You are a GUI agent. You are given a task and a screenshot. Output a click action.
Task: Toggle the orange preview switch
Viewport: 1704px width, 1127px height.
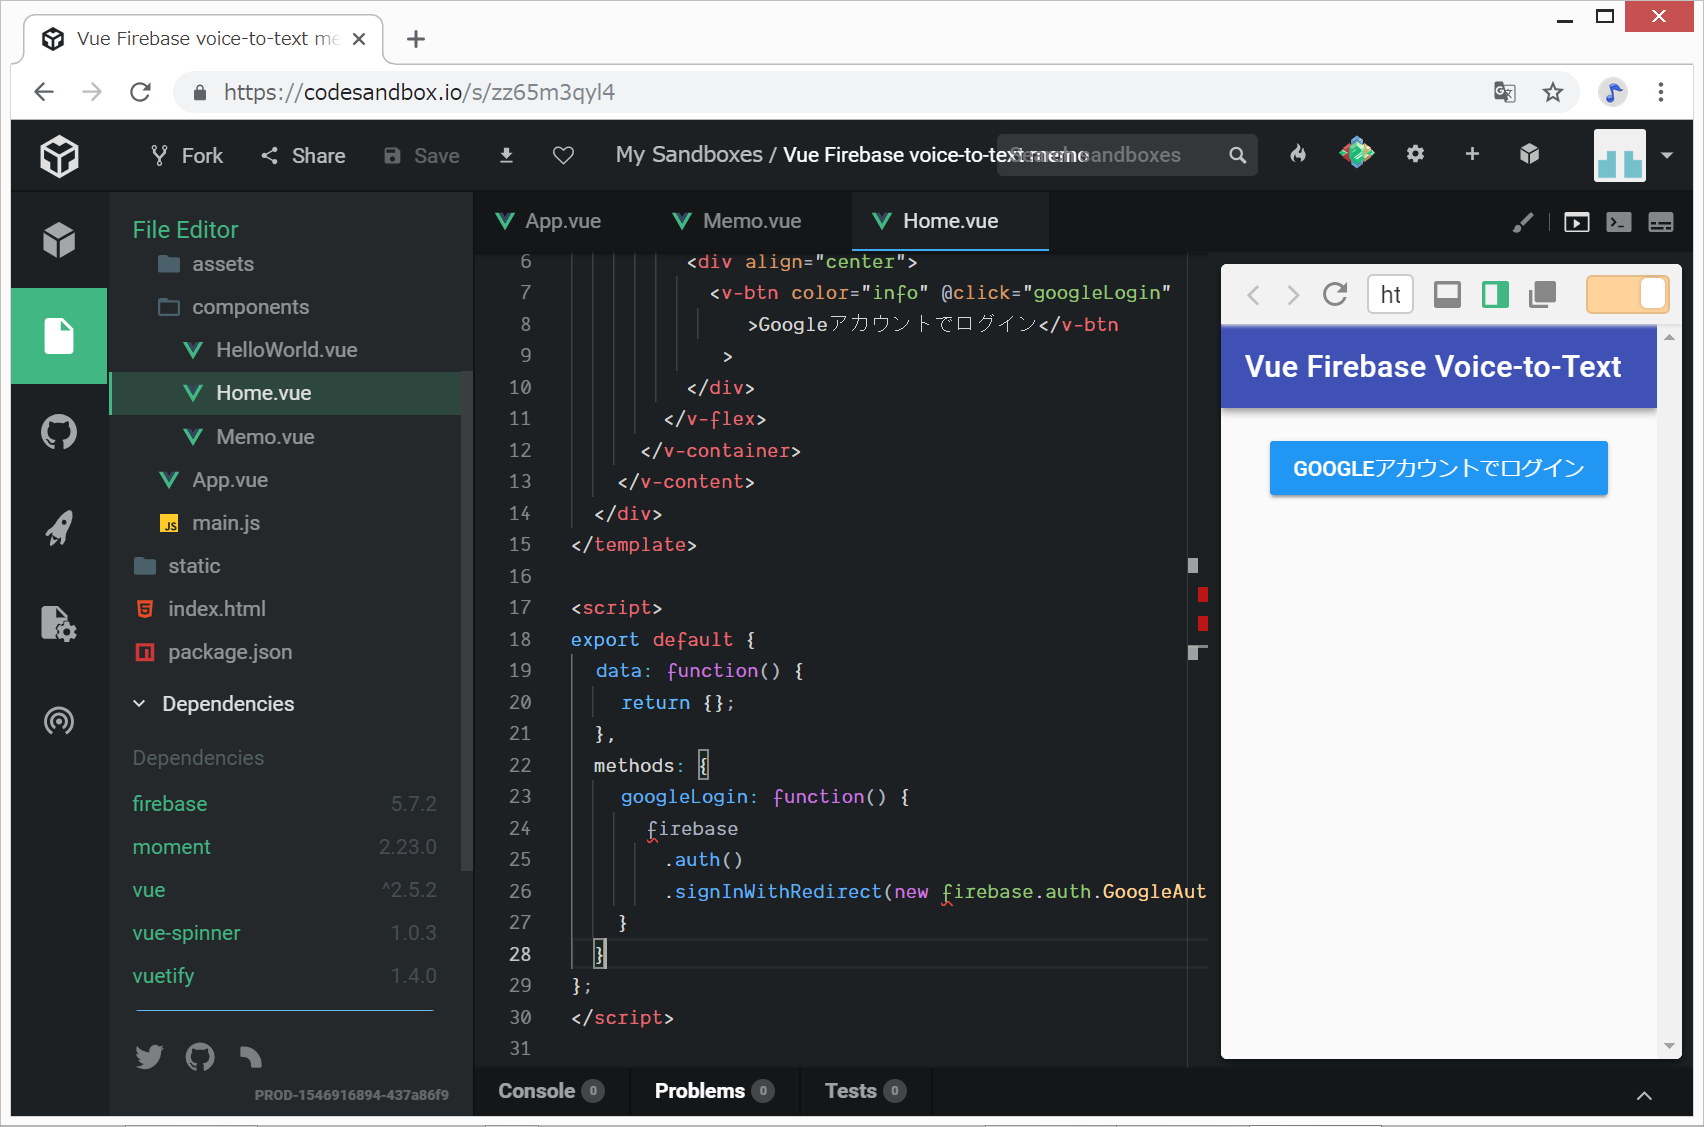(1627, 294)
